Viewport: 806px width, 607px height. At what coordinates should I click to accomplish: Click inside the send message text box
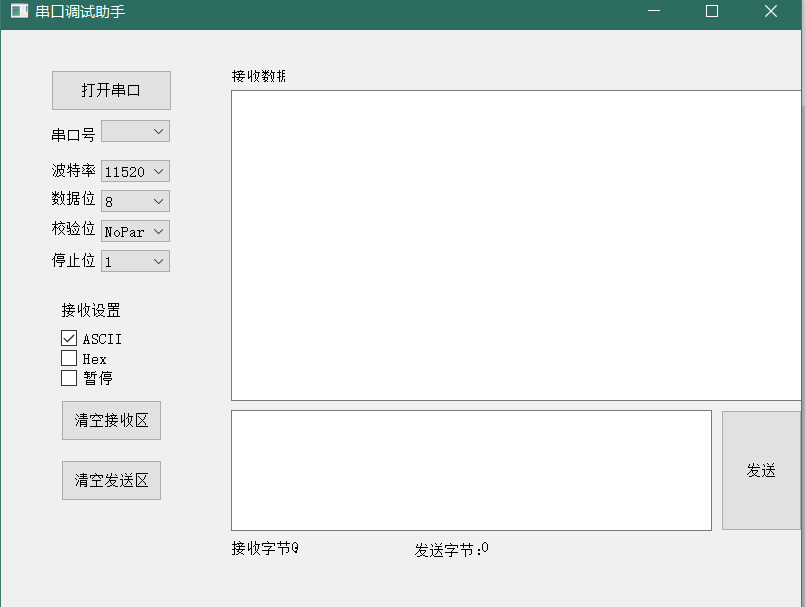(470, 468)
